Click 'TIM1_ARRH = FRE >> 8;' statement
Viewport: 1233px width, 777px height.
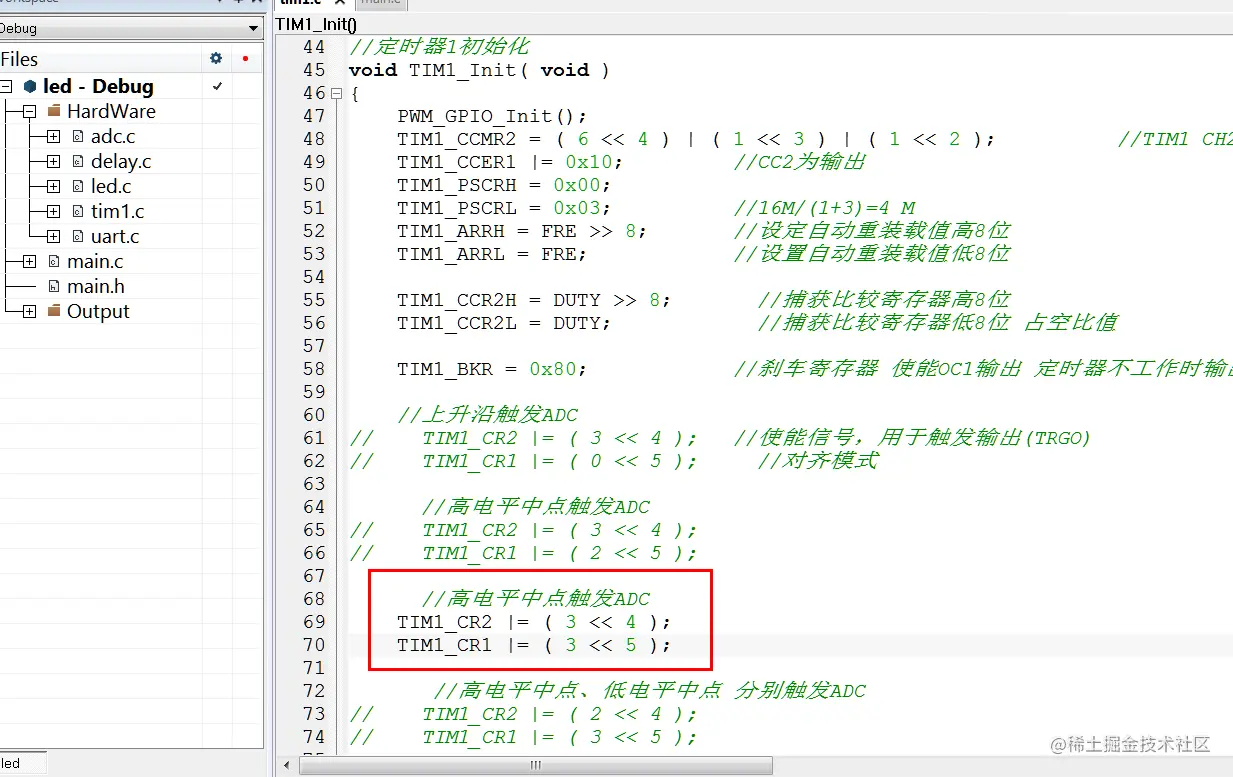pos(522,231)
